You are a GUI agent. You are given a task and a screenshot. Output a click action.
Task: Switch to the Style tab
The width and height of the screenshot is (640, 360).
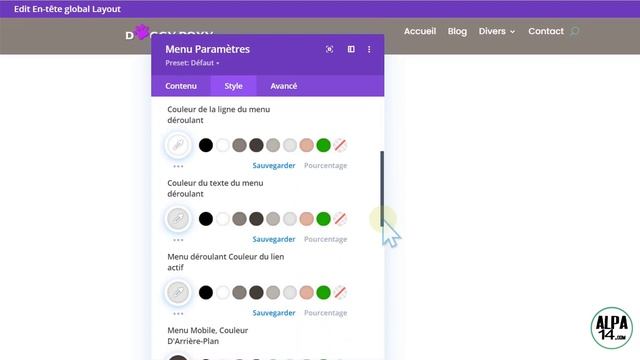[233, 86]
